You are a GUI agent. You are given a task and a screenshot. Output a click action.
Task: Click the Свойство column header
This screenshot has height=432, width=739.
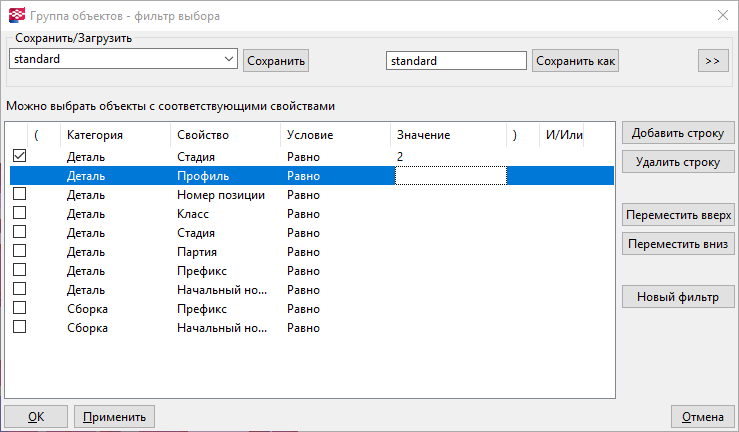(x=203, y=135)
